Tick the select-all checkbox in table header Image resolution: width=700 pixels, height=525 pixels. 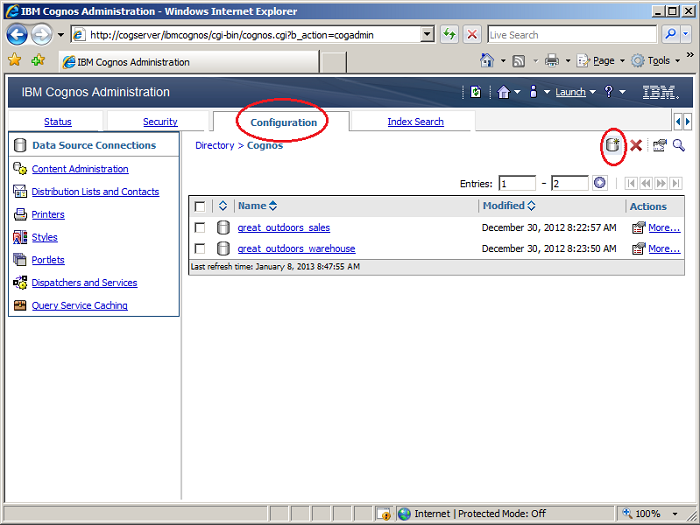tap(200, 206)
